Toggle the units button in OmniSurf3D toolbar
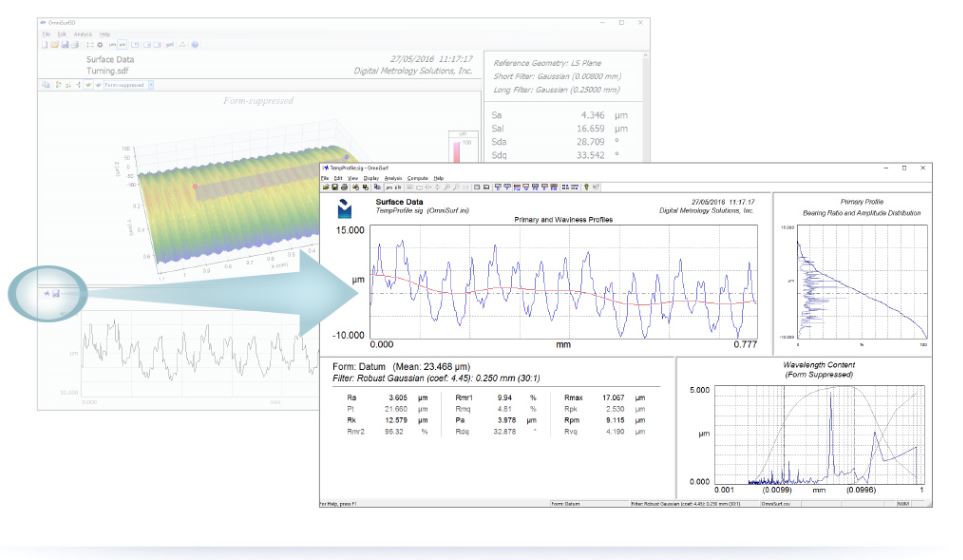Viewport: 963px width, 560px height. pos(117,45)
